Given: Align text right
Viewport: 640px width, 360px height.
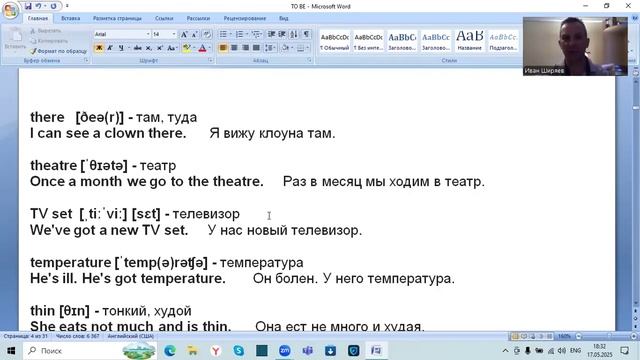Looking at the screenshot, I should pos(245,48).
